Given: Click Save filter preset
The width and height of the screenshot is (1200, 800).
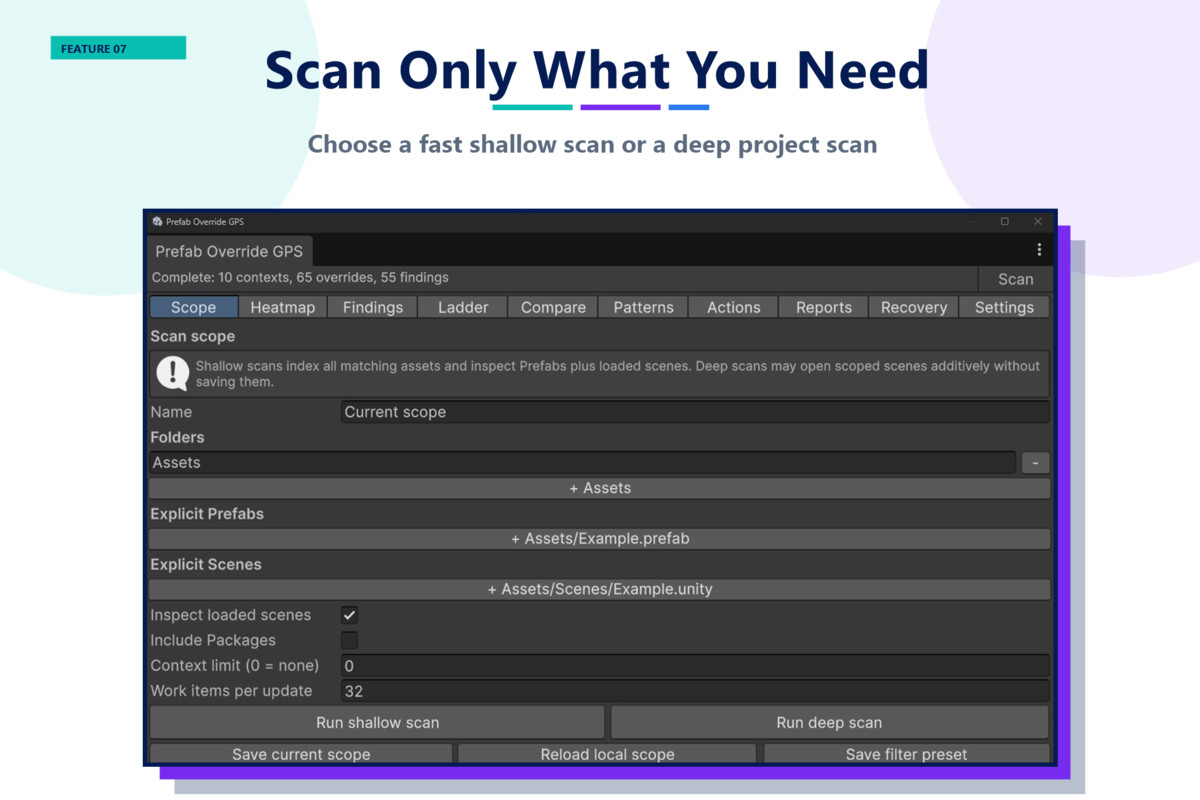Looking at the screenshot, I should [x=906, y=754].
